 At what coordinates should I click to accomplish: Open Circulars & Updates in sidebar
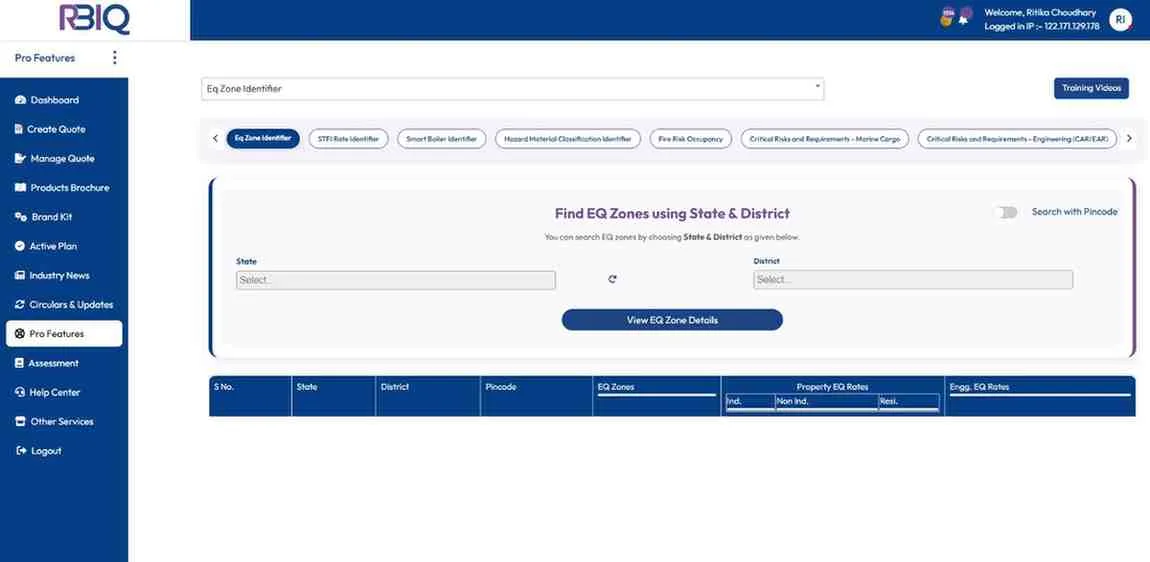point(71,304)
